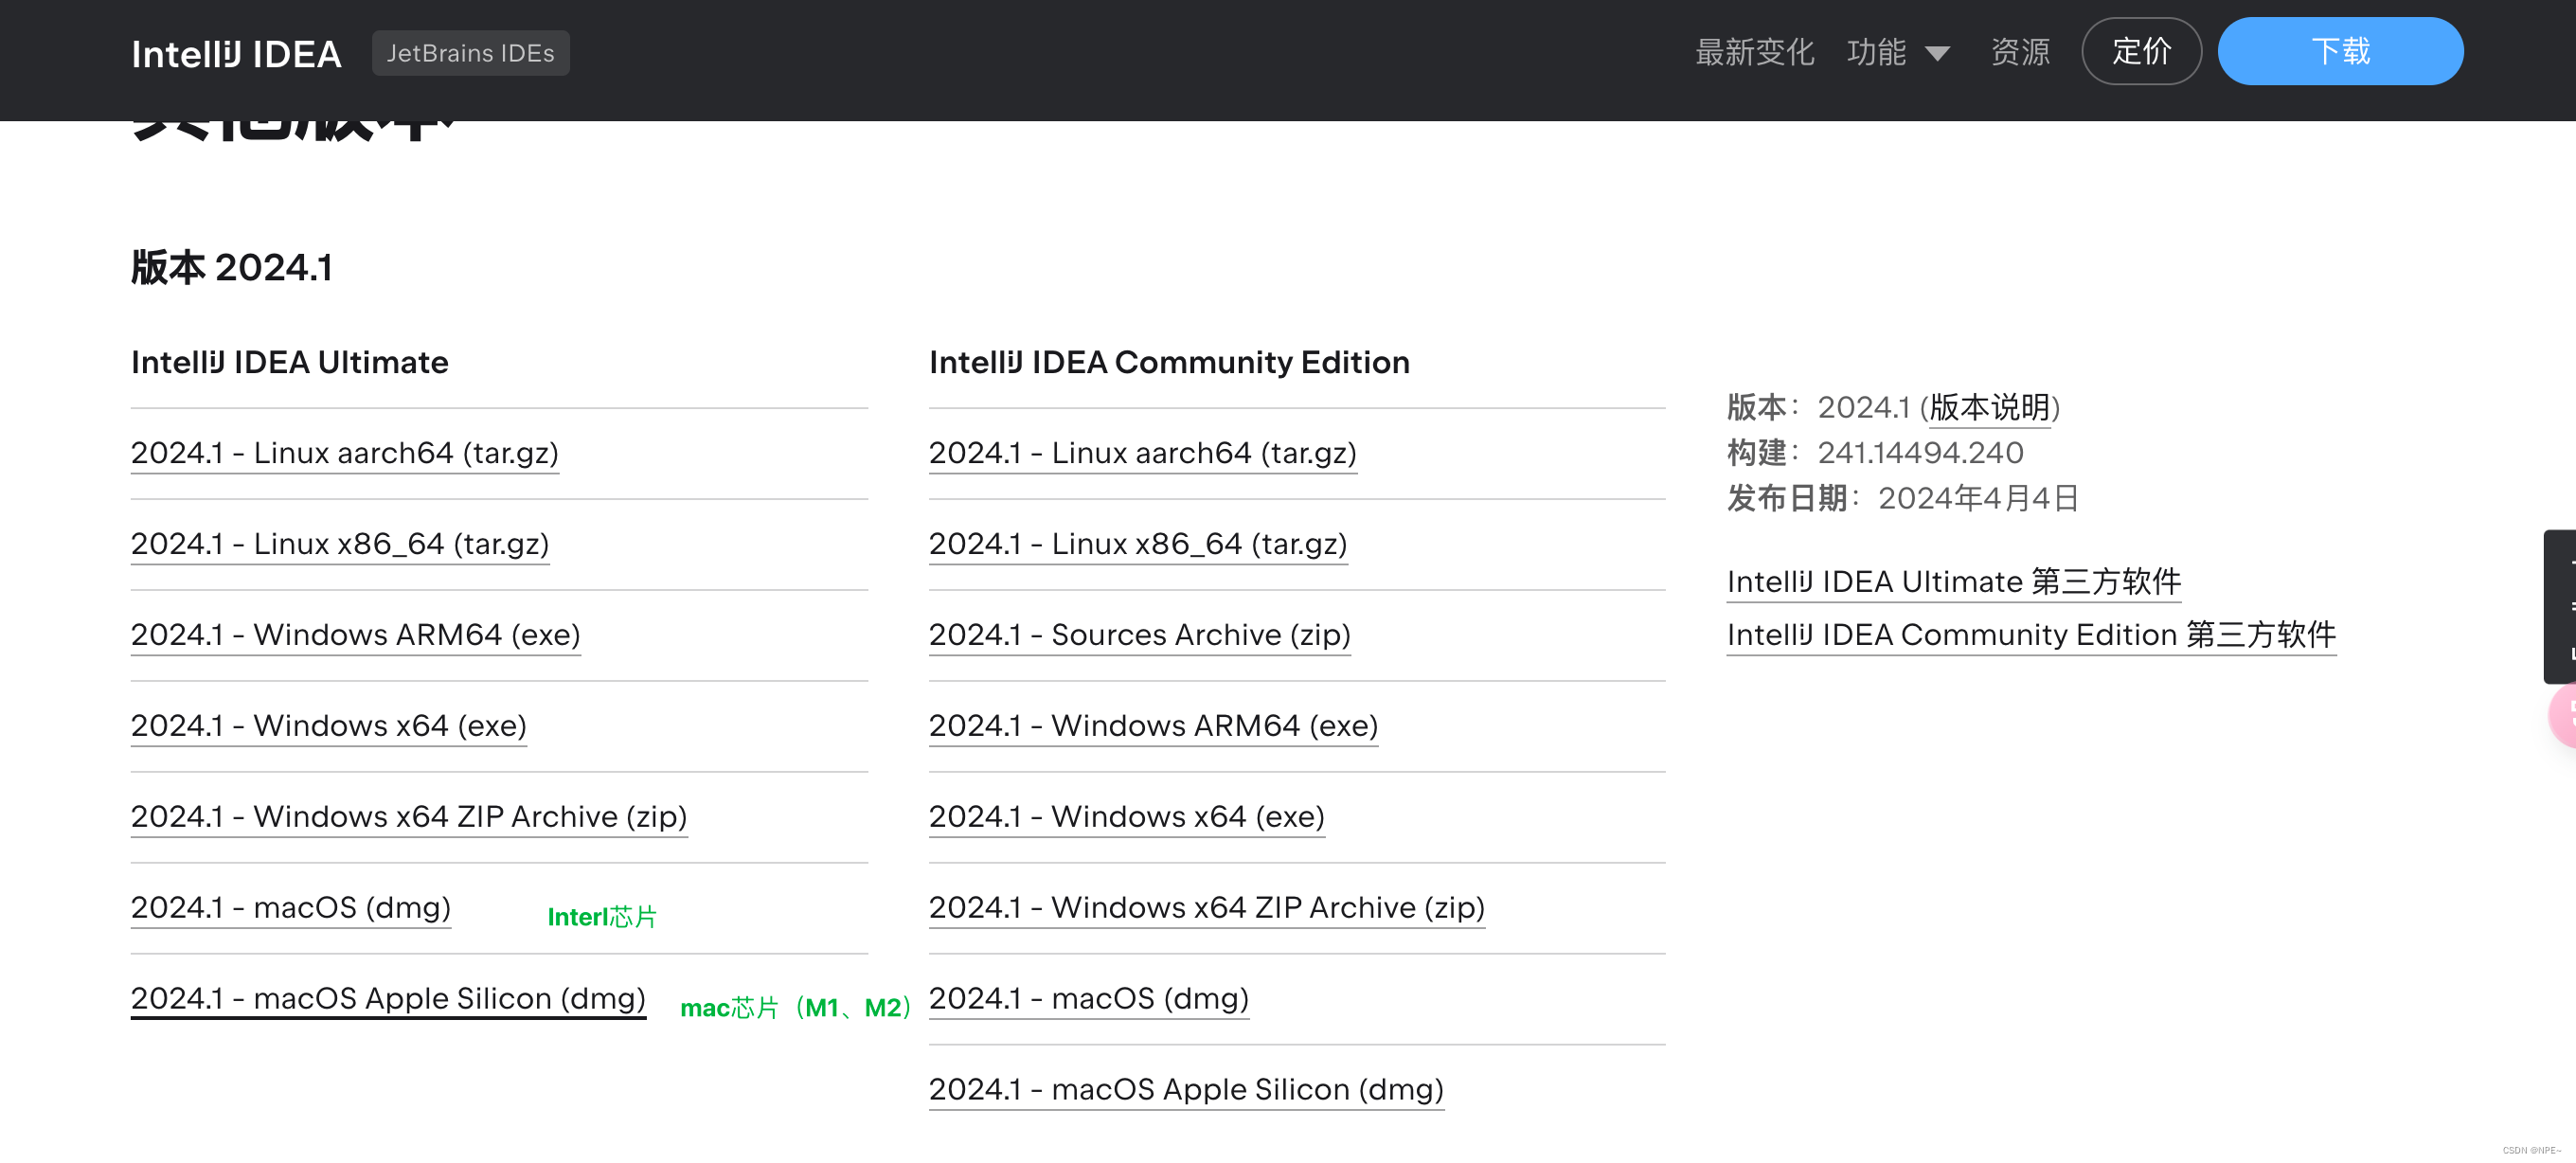Open the 版本说明 release notes link
This screenshot has width=2576, height=1163.
pyautogui.click(x=1990, y=408)
